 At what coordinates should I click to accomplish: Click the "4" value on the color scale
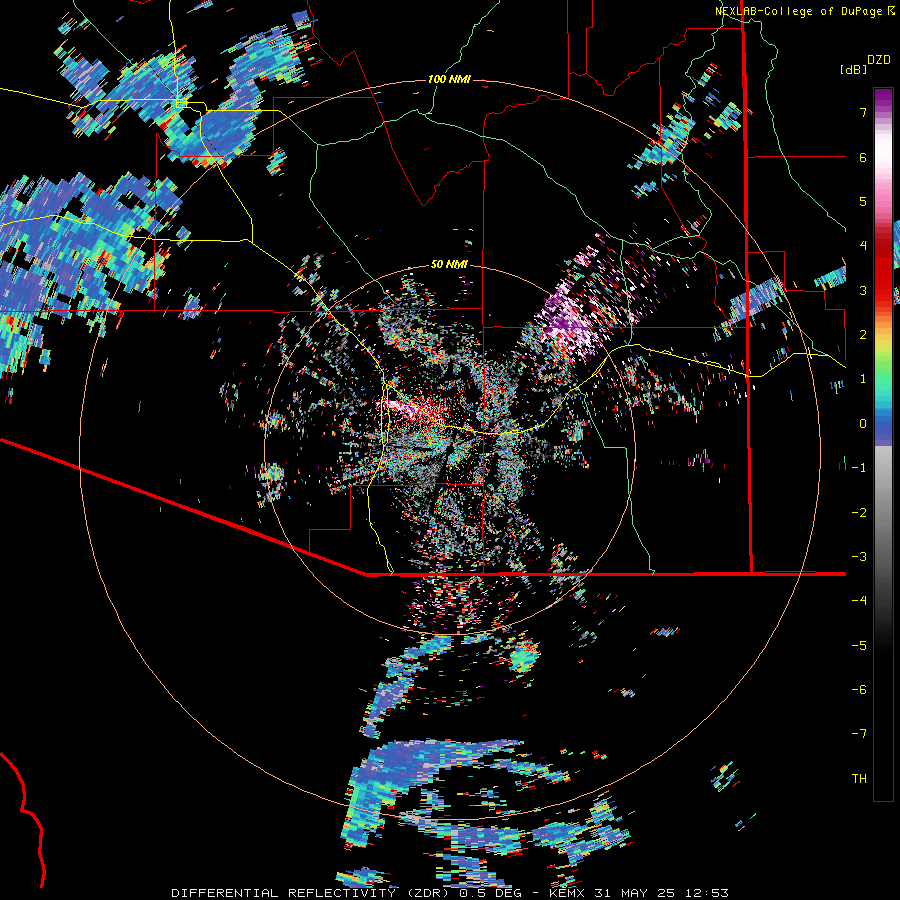point(863,246)
